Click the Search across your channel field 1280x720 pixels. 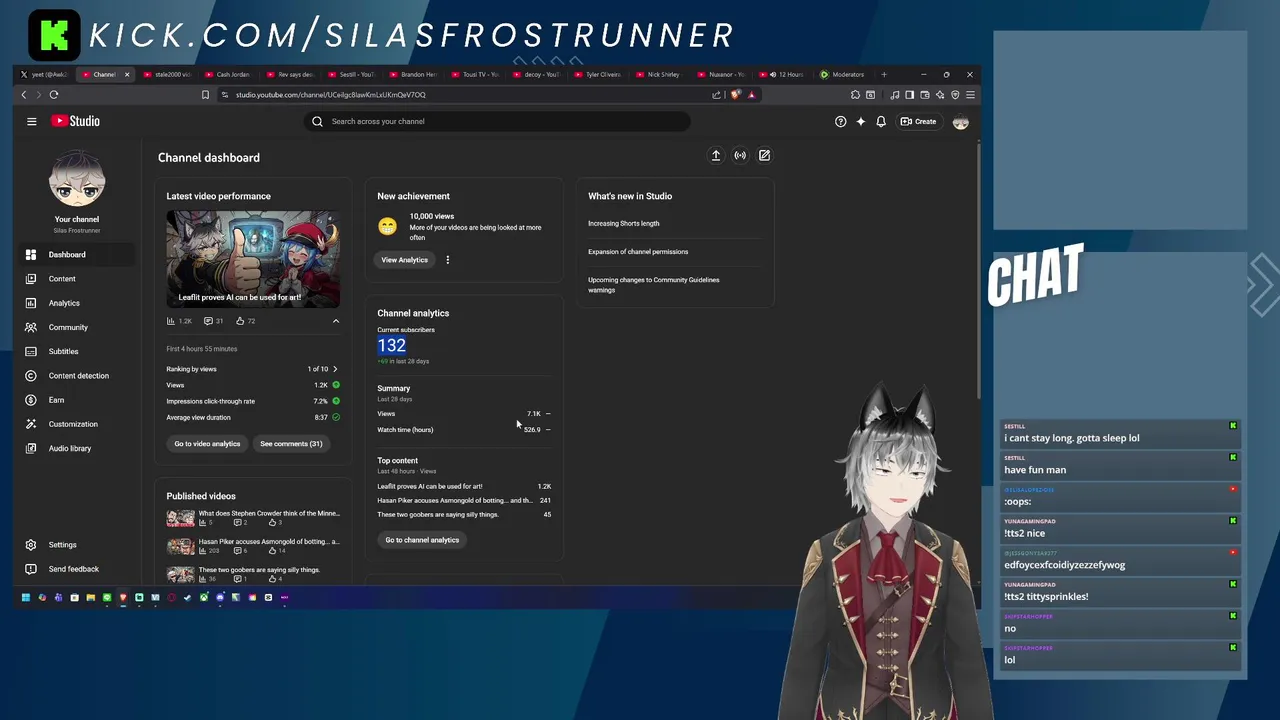click(497, 121)
